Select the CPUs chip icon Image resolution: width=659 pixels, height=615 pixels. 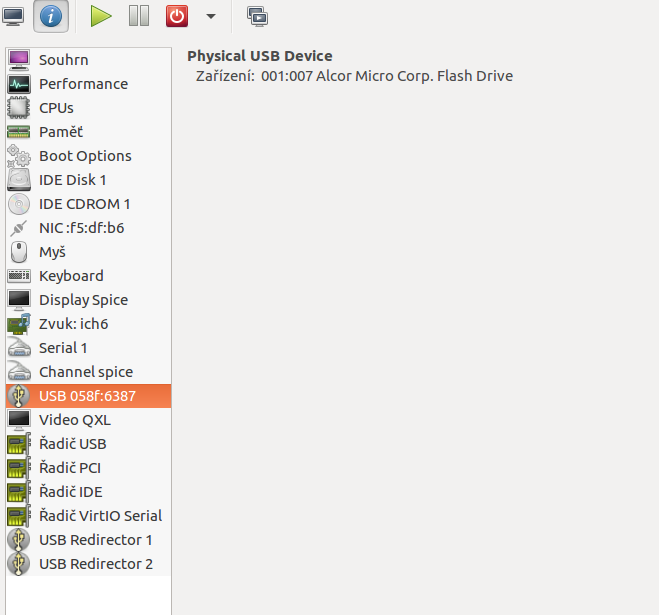[x=18, y=108]
